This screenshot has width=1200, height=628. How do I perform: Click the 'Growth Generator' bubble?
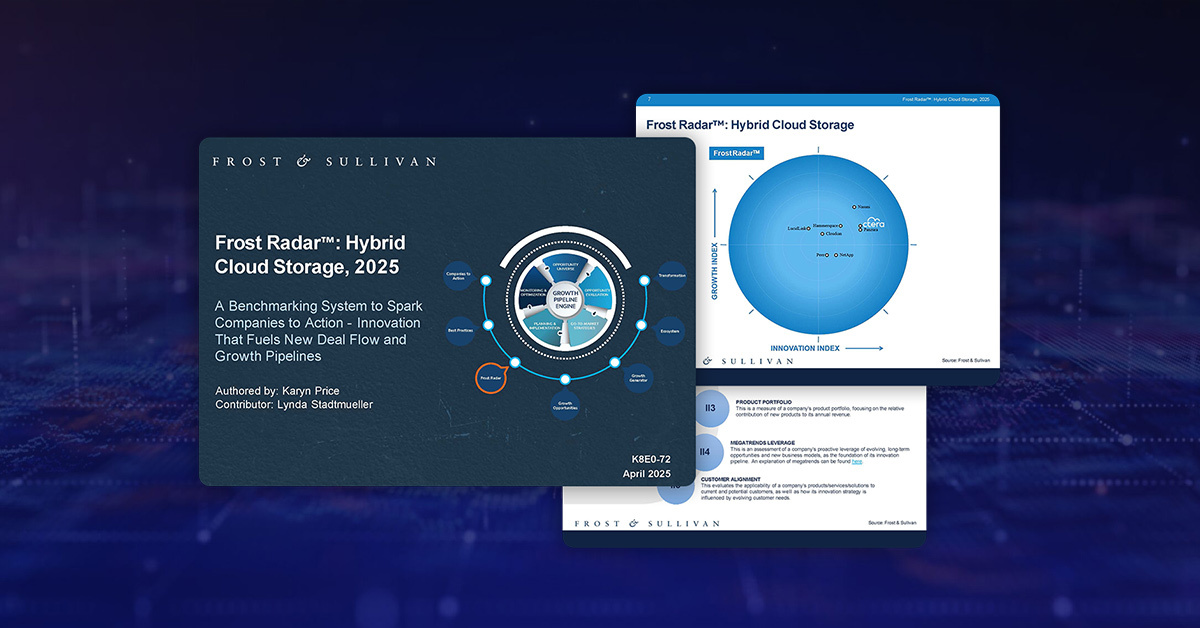(x=640, y=378)
